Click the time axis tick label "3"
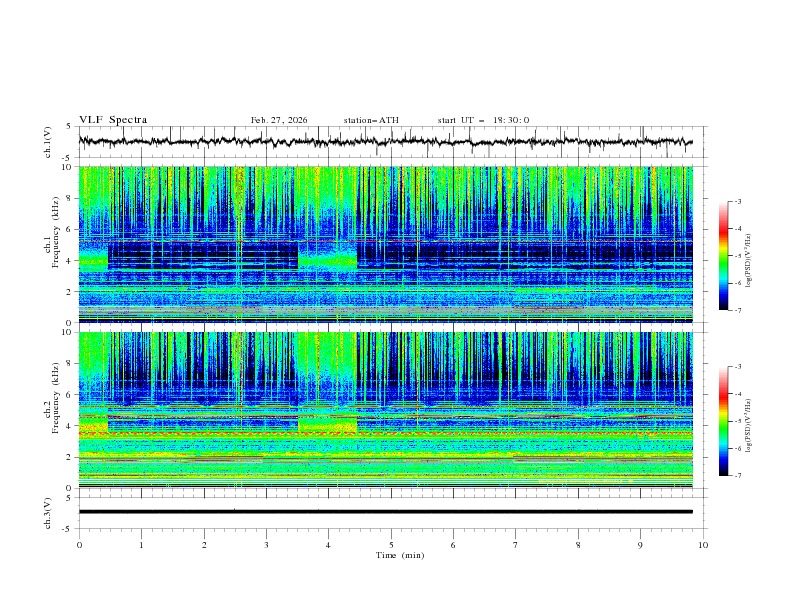 pos(266,545)
